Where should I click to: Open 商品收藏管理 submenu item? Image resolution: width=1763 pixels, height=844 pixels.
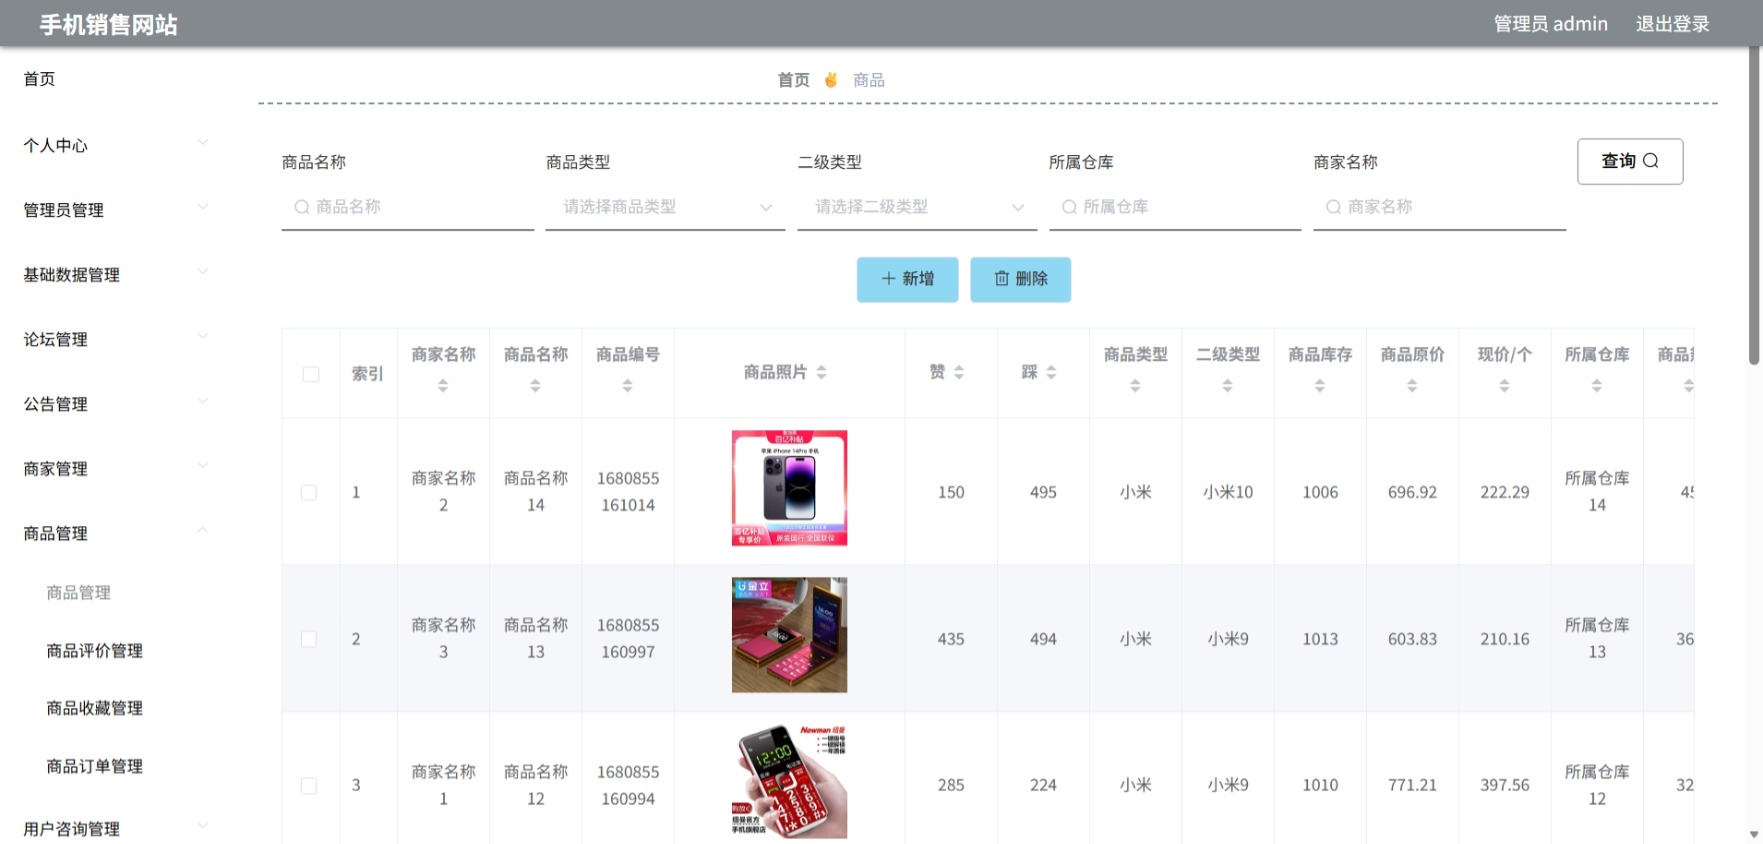click(x=95, y=708)
